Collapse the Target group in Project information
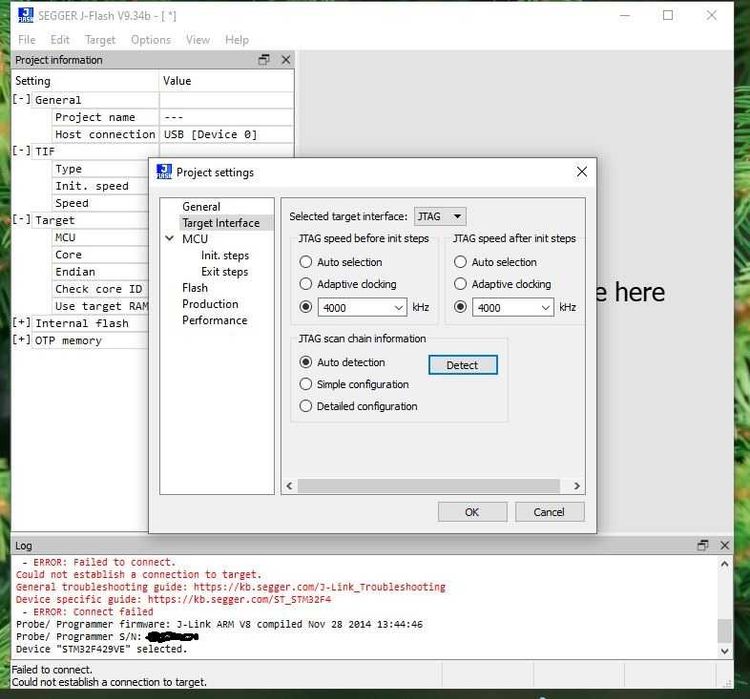 21,220
